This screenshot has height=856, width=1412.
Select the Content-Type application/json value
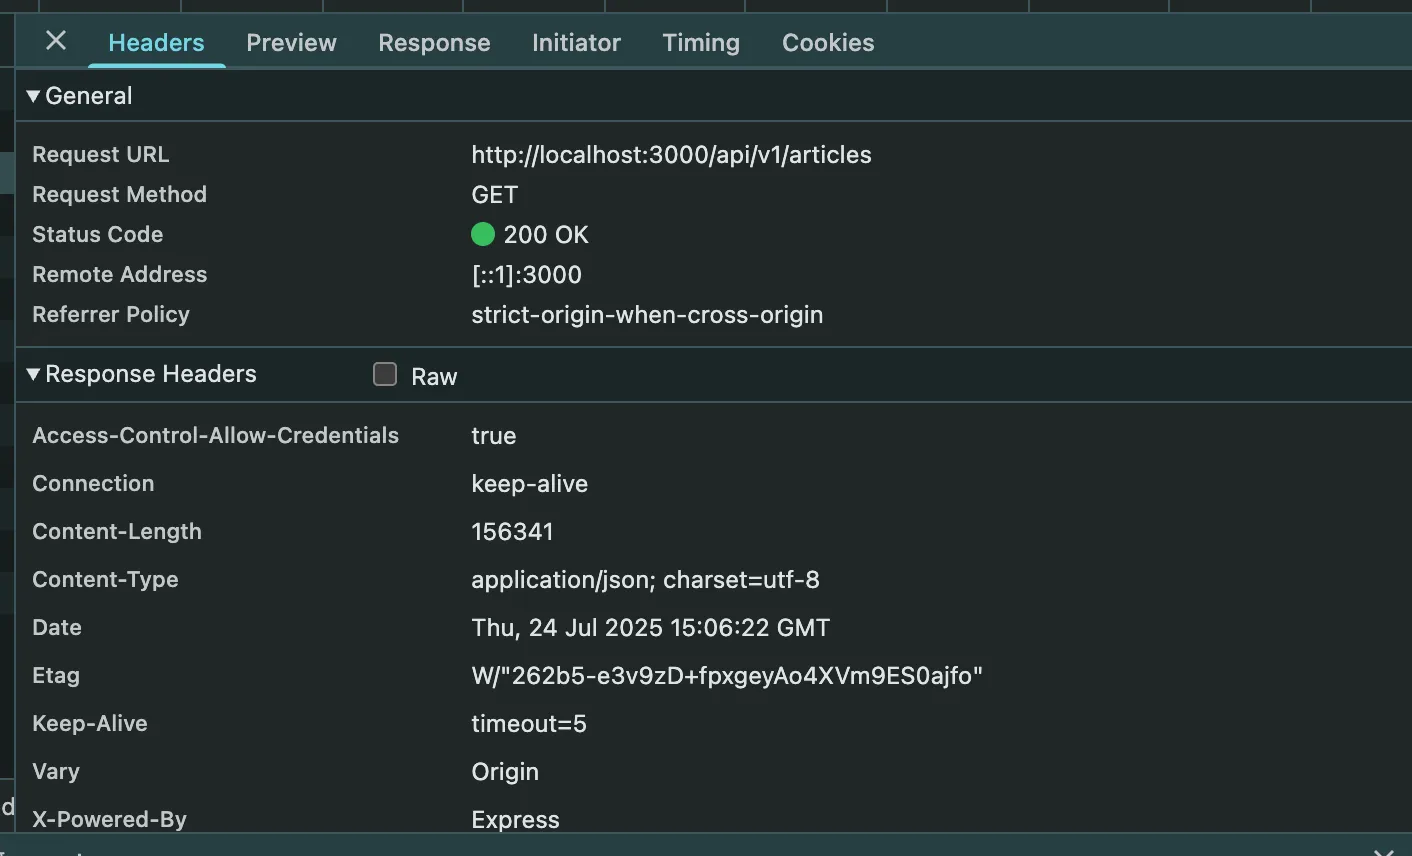[x=645, y=580]
